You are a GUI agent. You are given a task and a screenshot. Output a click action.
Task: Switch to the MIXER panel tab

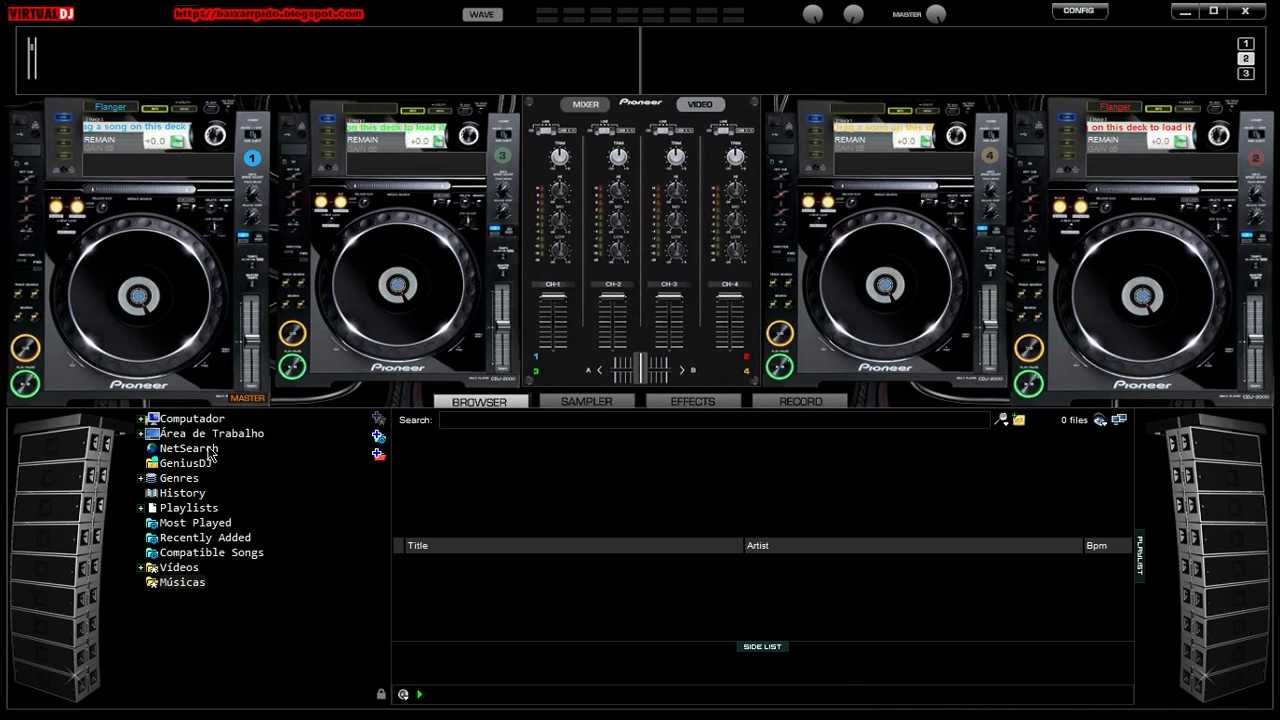coord(586,104)
